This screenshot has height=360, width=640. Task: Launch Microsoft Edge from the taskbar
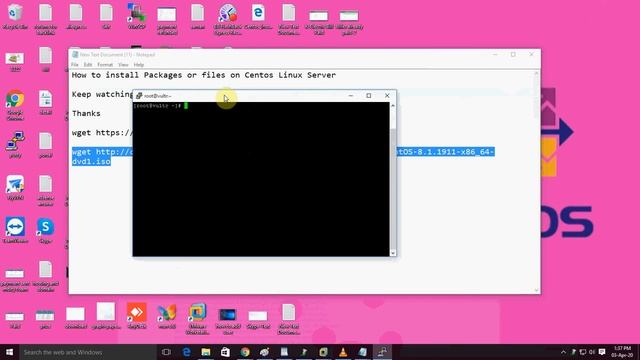[186, 352]
